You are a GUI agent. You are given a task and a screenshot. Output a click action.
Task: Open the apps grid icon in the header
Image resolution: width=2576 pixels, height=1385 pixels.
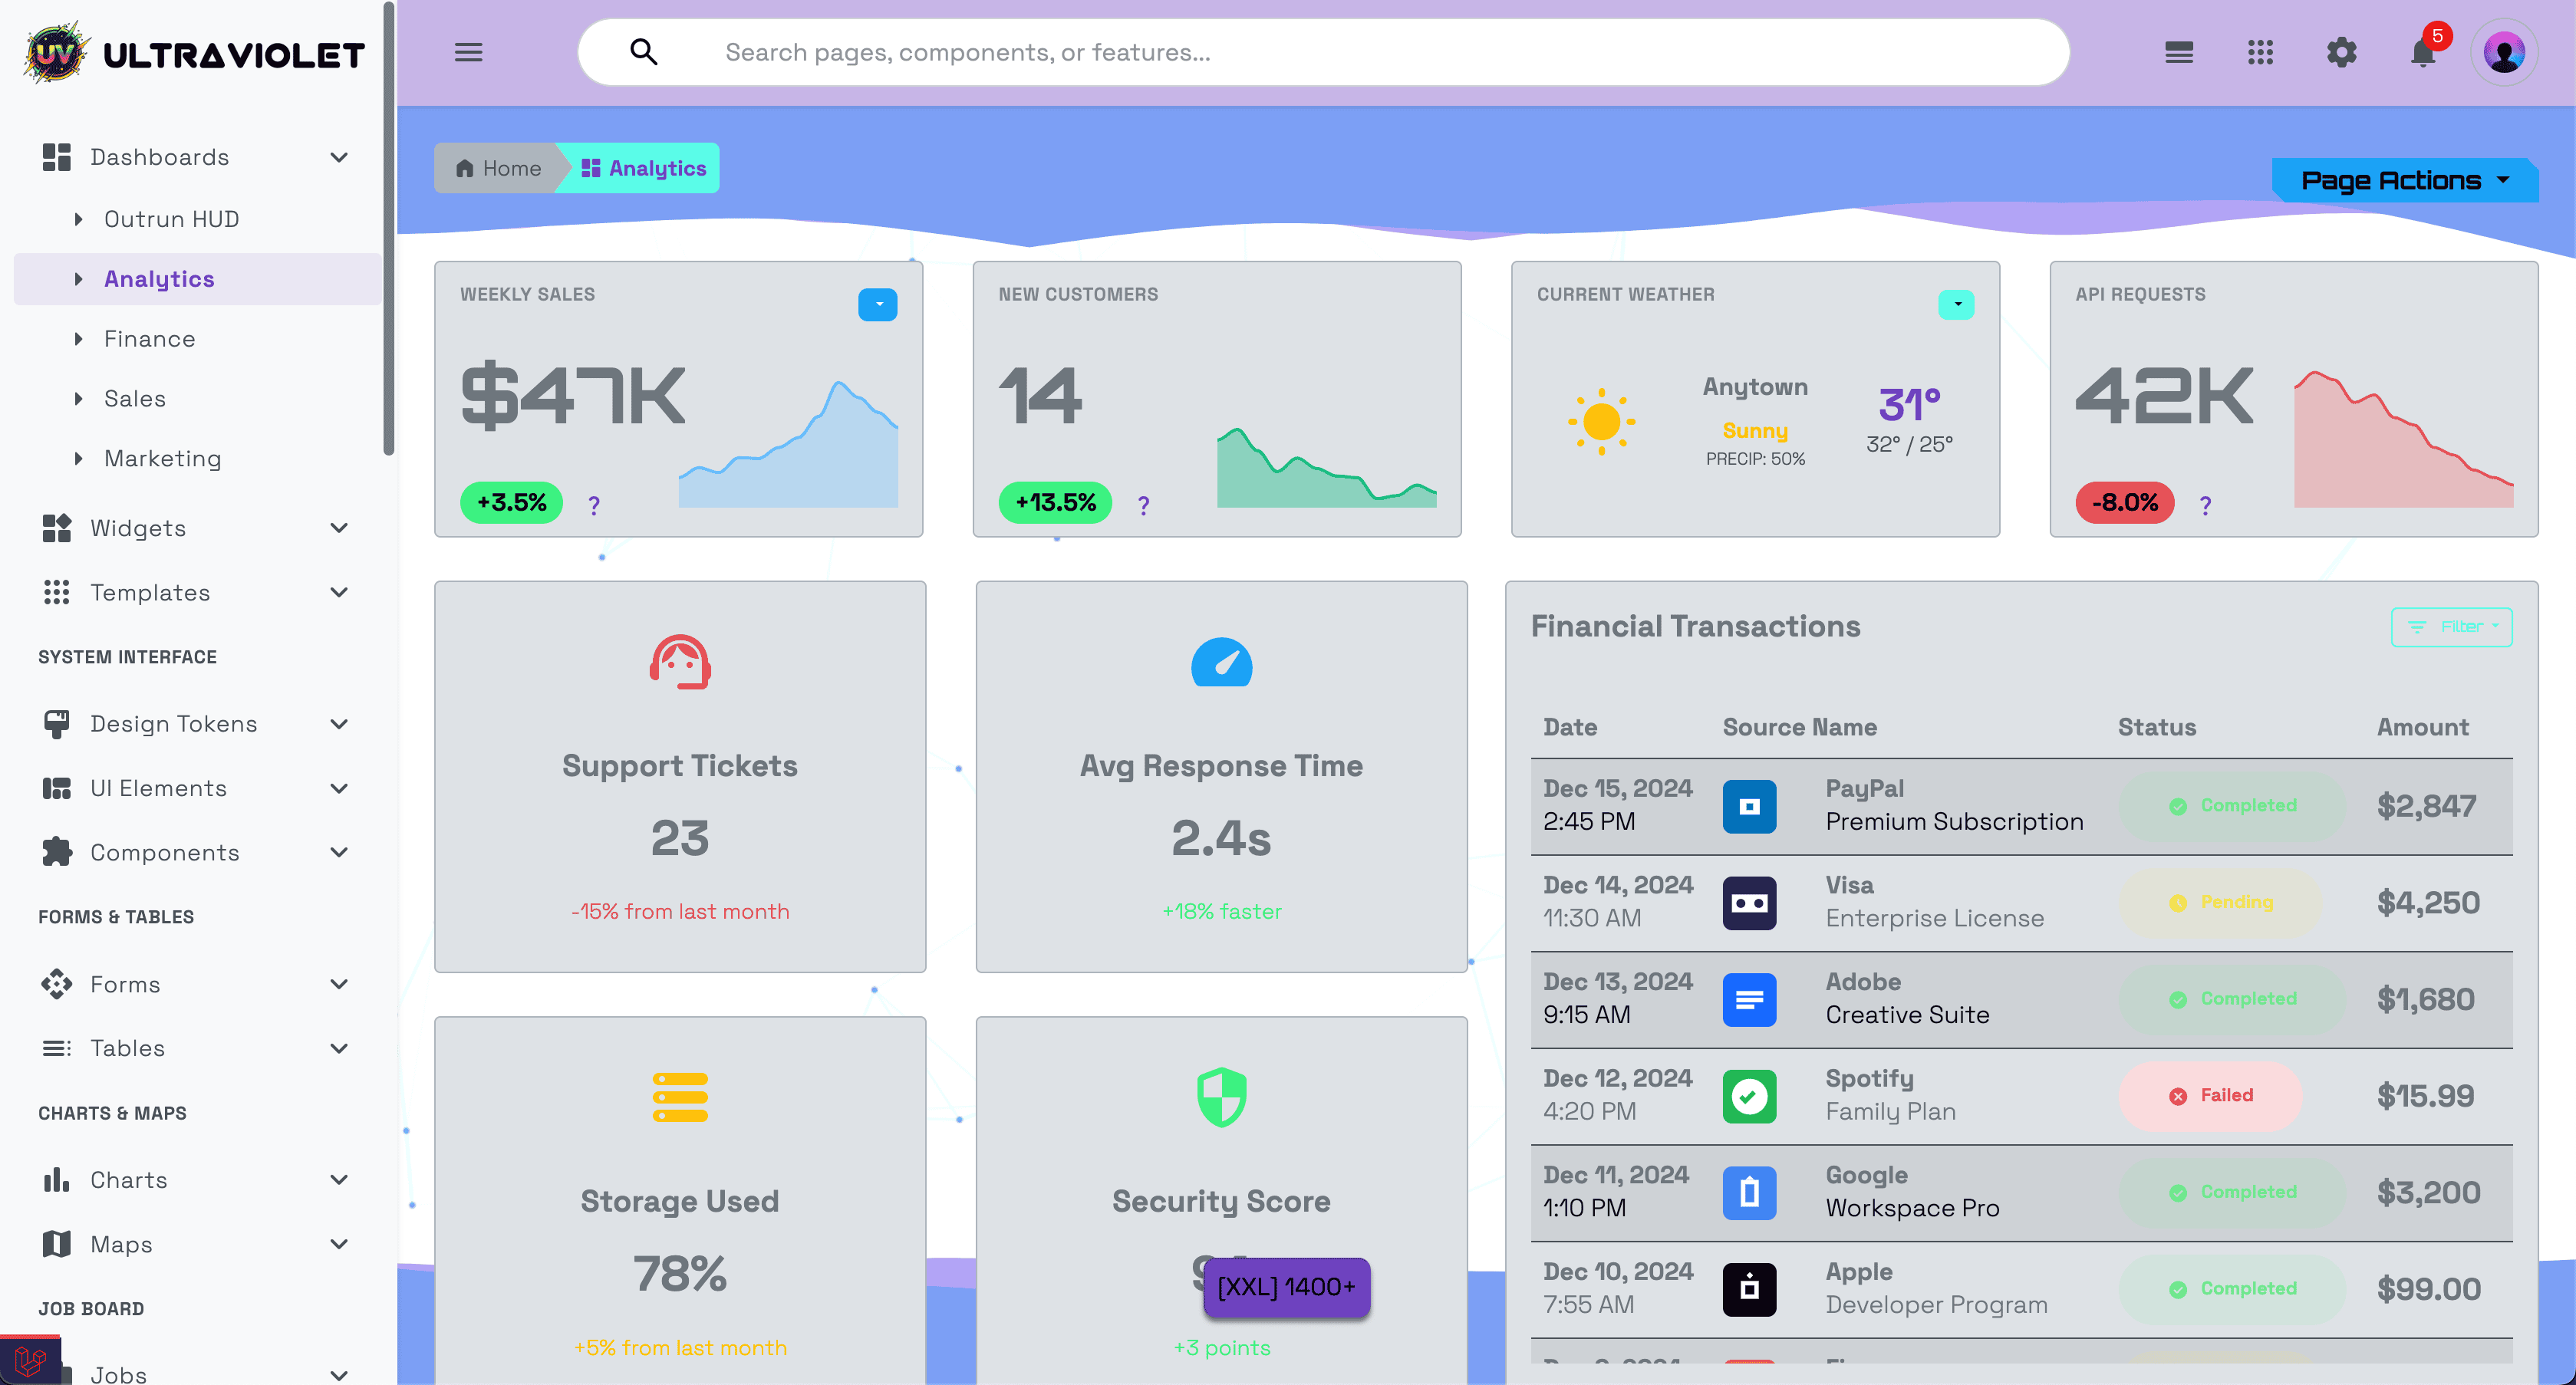click(x=2261, y=52)
